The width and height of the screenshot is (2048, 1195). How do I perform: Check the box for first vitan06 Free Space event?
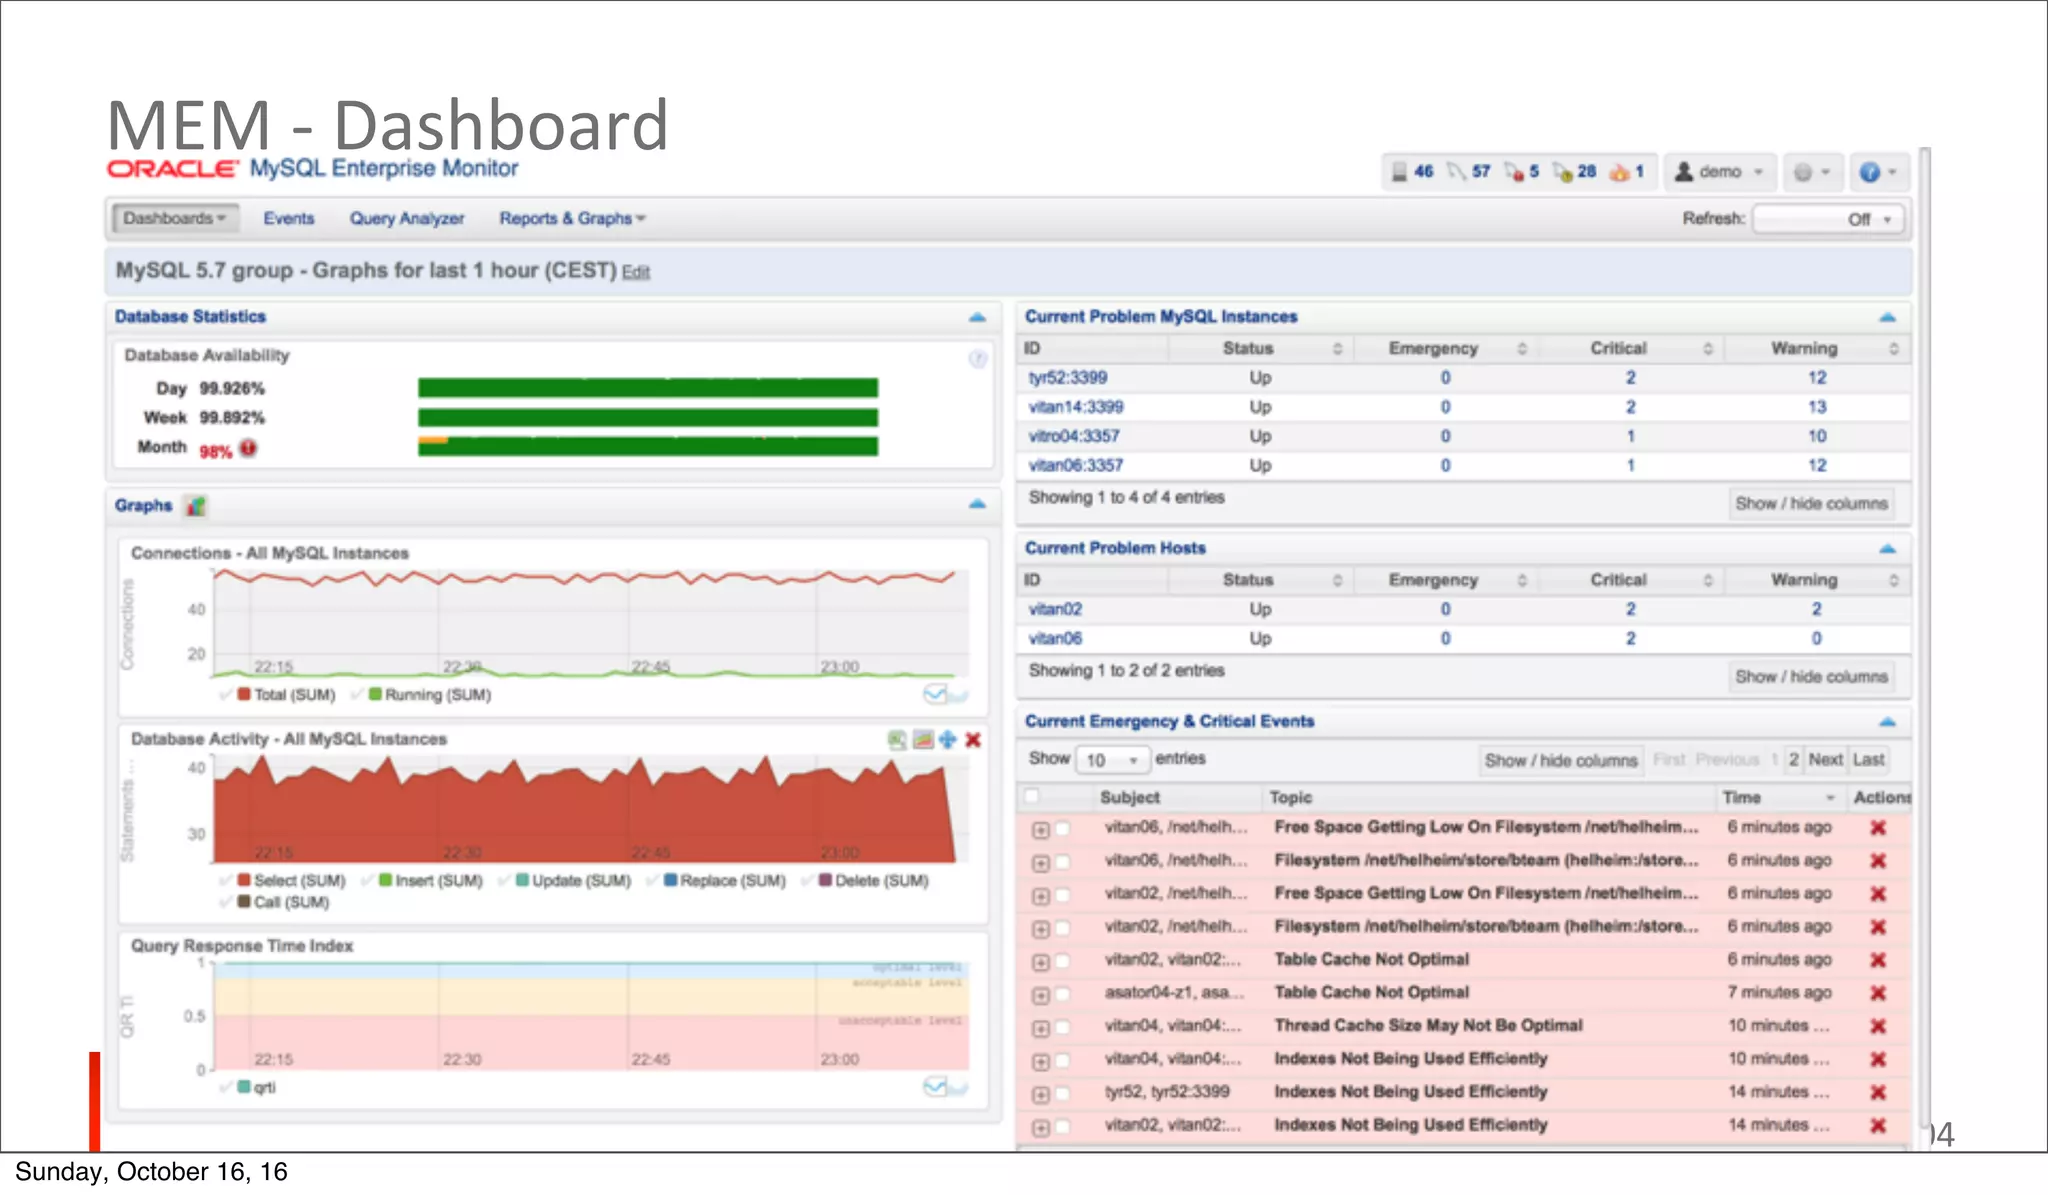(1063, 829)
